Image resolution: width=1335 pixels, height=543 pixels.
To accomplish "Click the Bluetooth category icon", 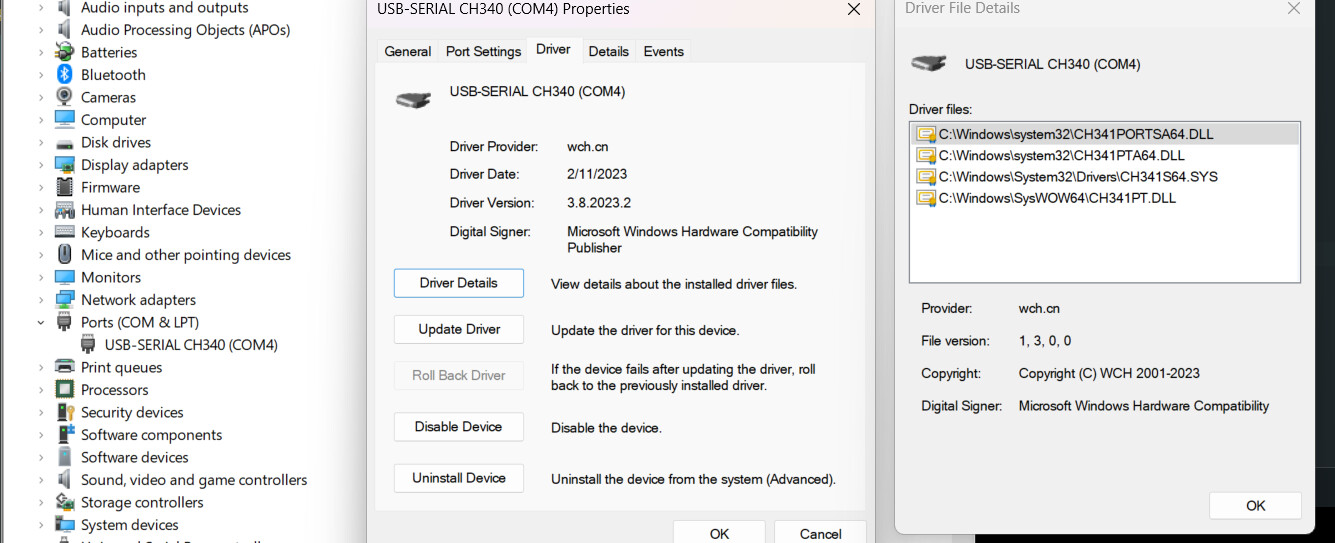I will (x=65, y=75).
